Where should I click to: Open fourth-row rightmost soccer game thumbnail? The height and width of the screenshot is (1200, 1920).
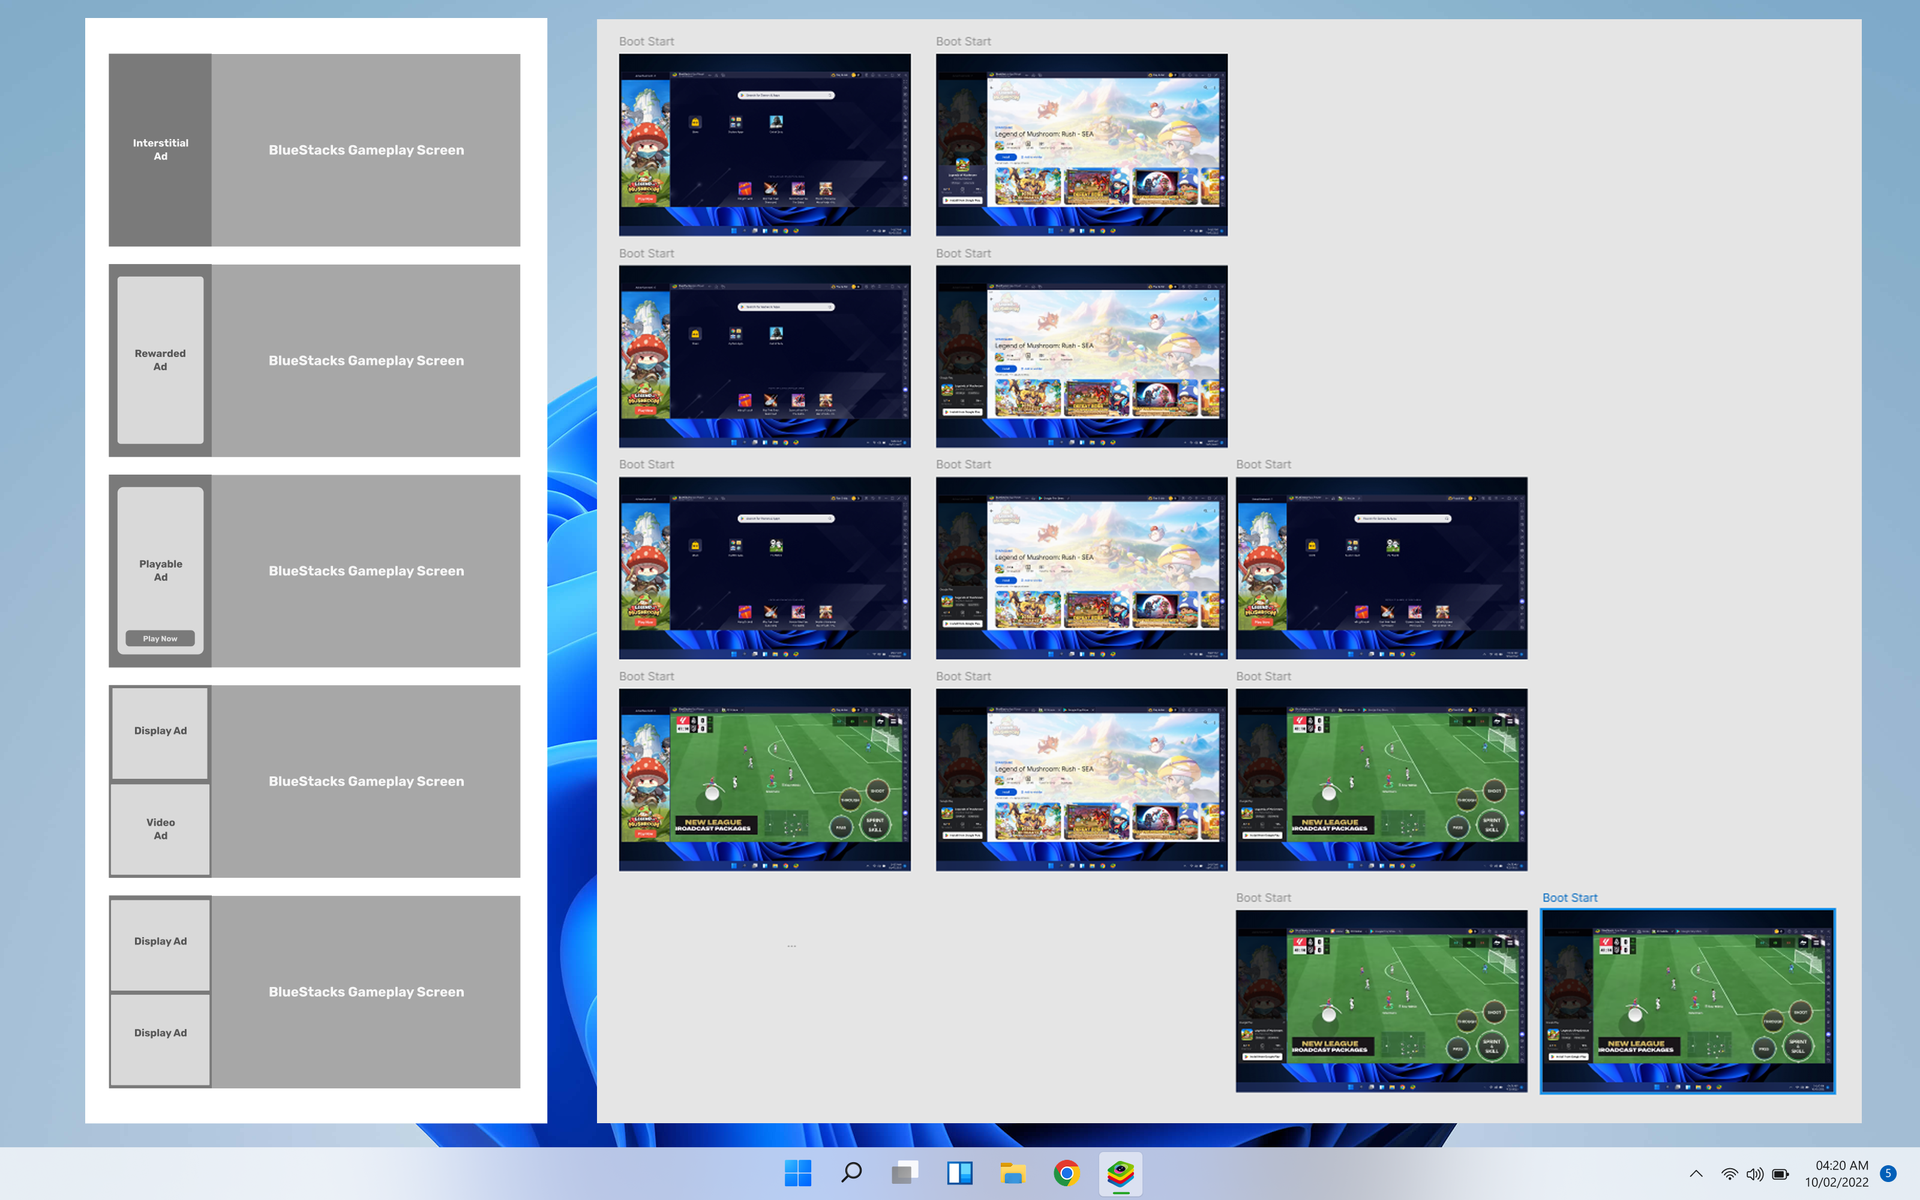pos(1382,780)
